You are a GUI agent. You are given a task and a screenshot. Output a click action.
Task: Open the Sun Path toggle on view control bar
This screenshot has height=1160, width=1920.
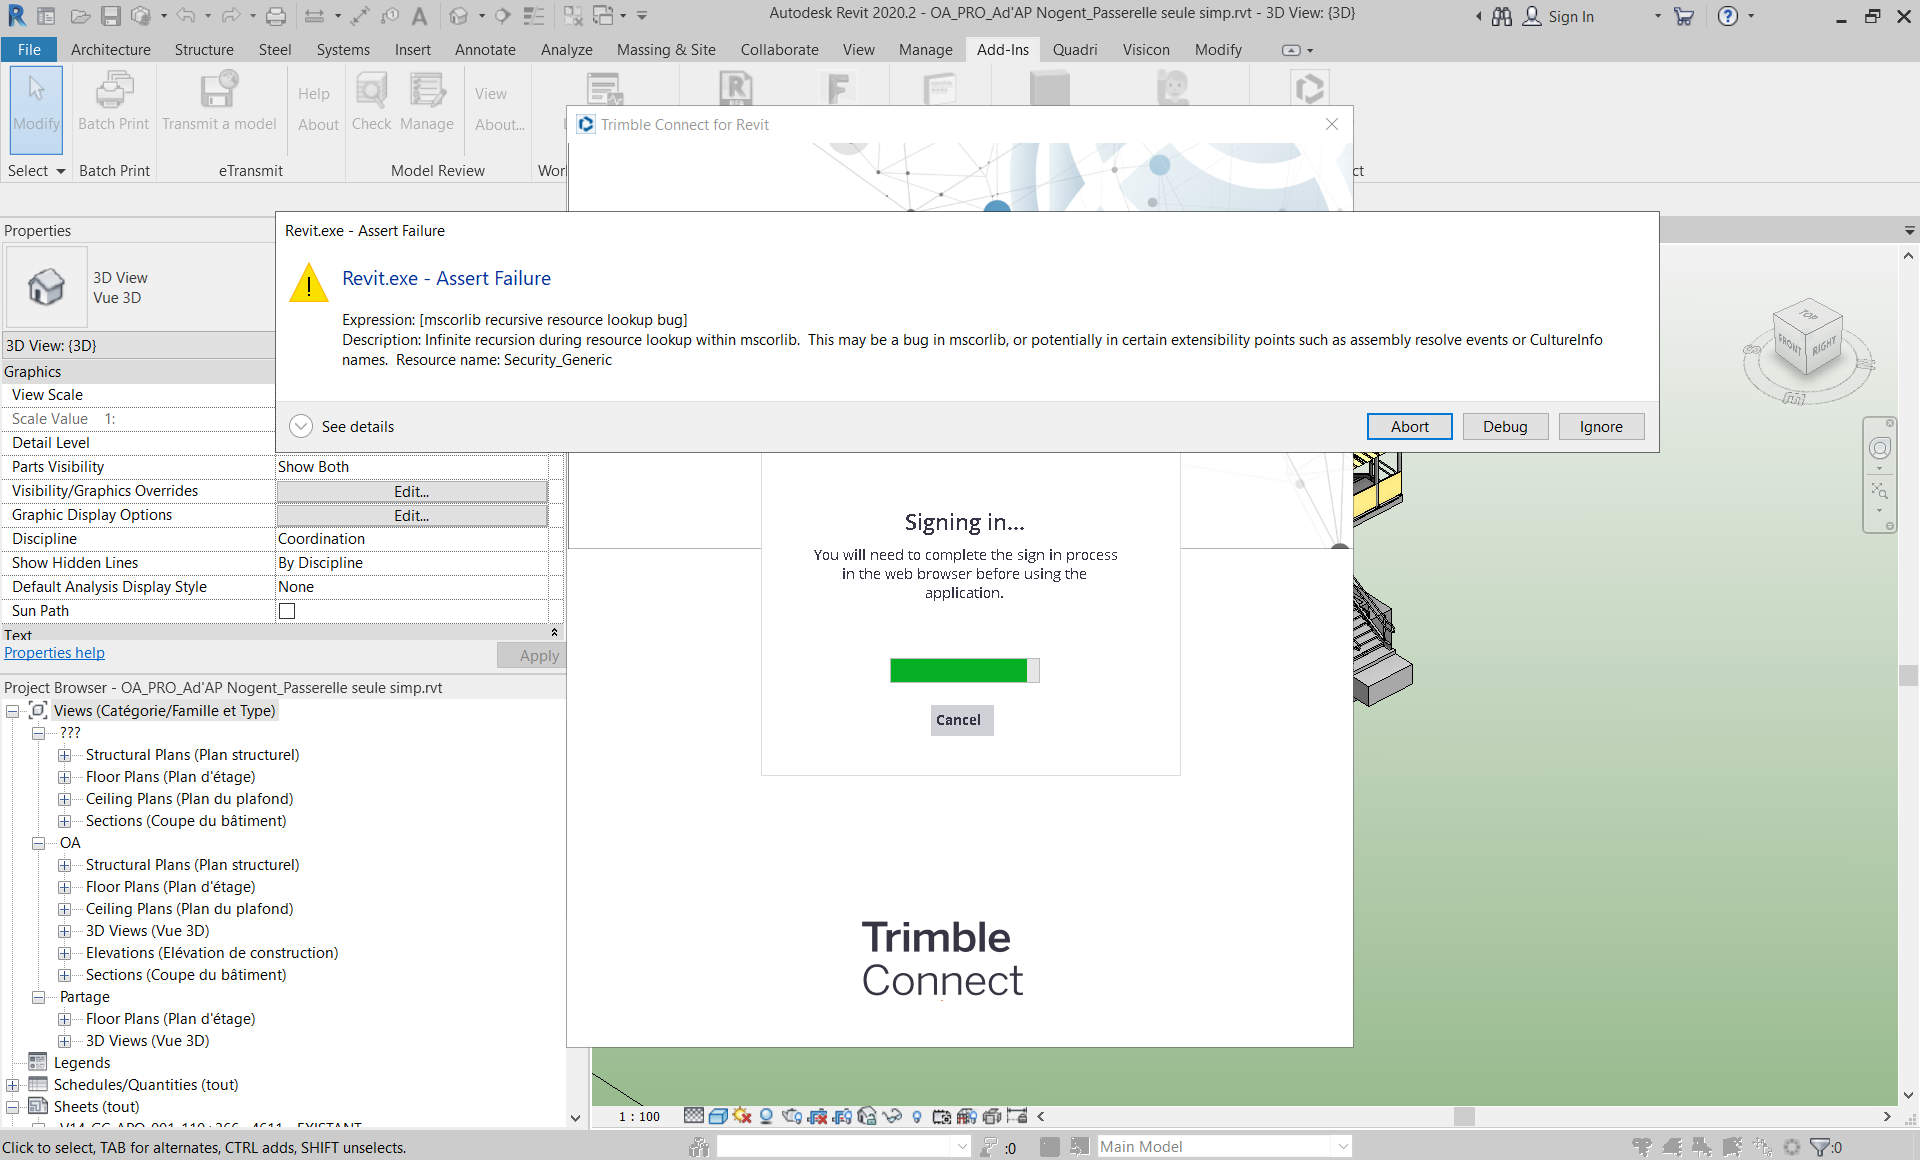[x=741, y=1116]
